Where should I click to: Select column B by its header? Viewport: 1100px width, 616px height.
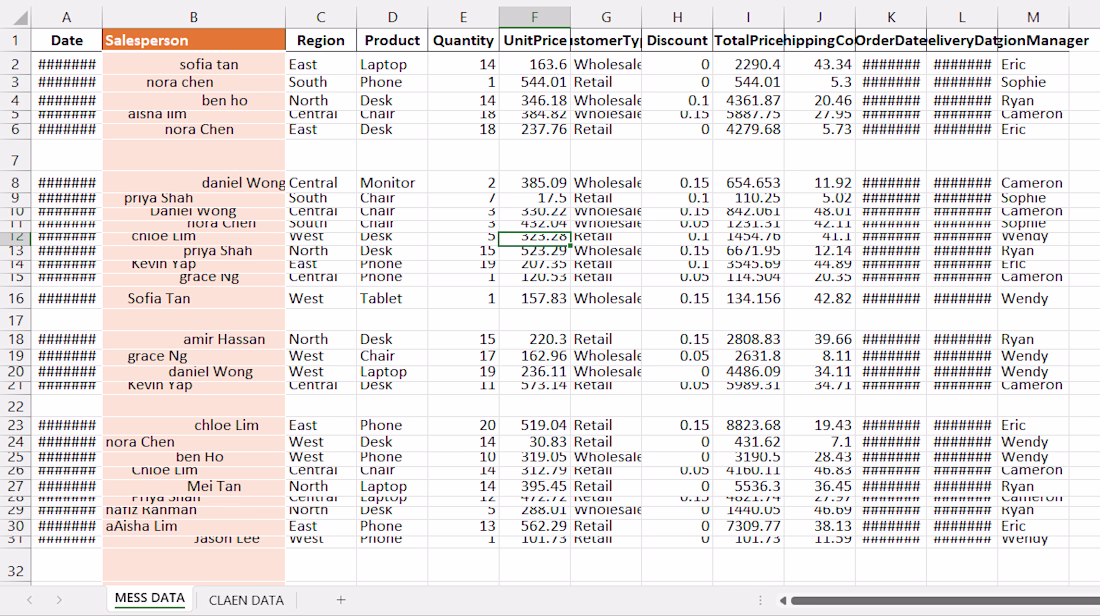(194, 17)
